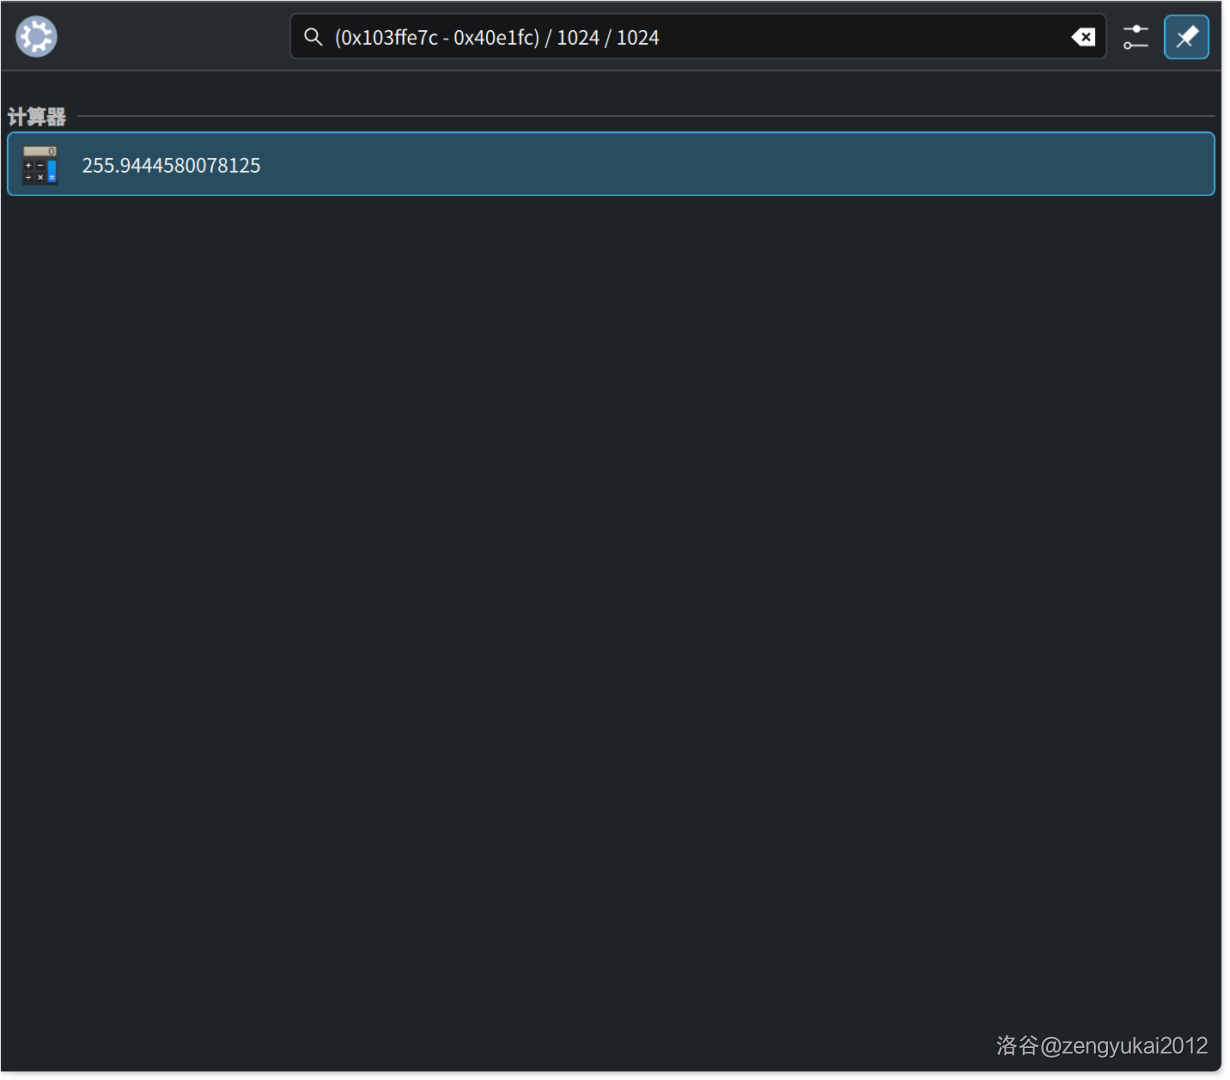
Task: Click the trailing "1024 / 1024" in query
Action: pyautogui.click(x=608, y=38)
